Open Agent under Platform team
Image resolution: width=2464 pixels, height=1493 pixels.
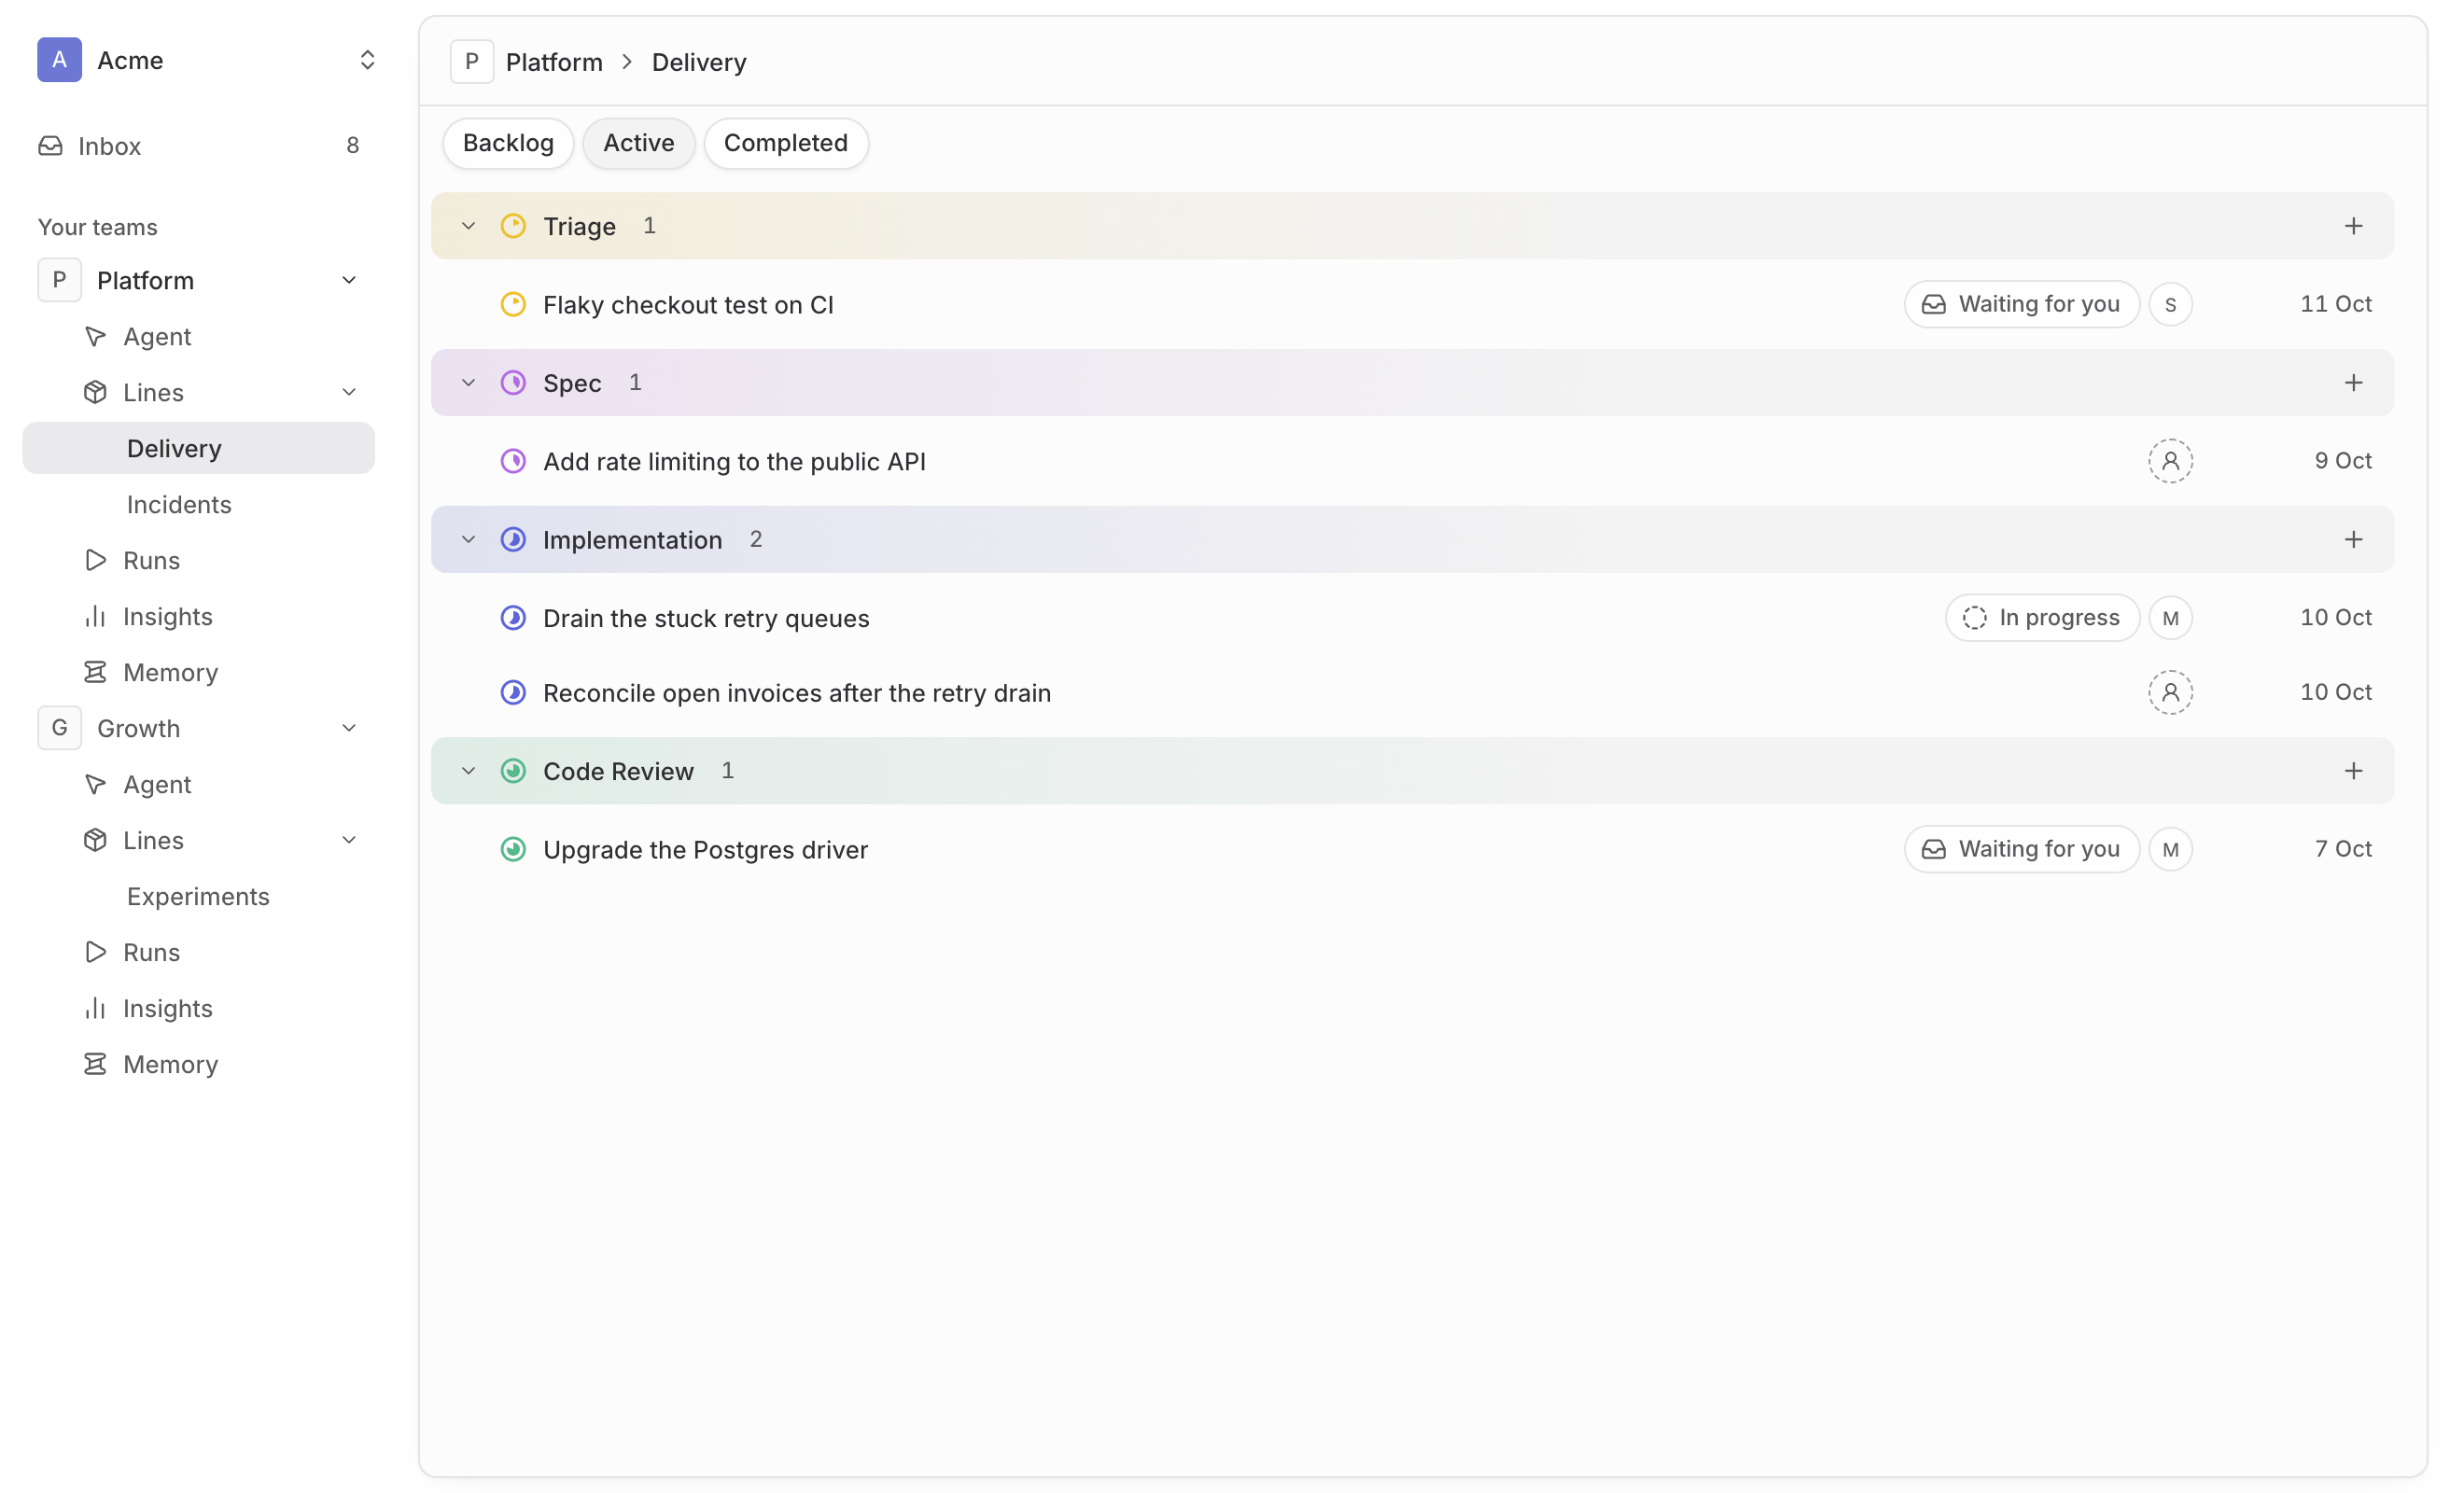(199, 336)
